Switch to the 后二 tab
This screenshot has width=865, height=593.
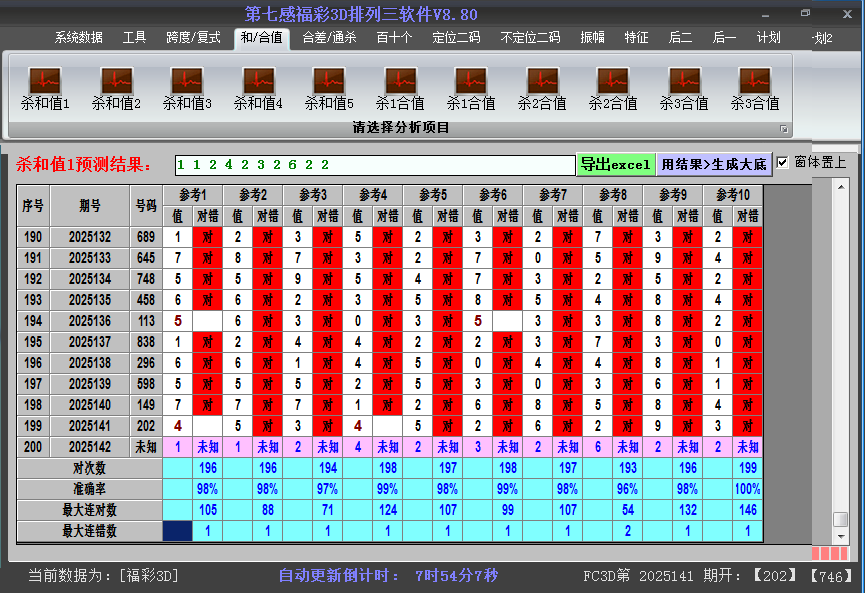(x=680, y=38)
